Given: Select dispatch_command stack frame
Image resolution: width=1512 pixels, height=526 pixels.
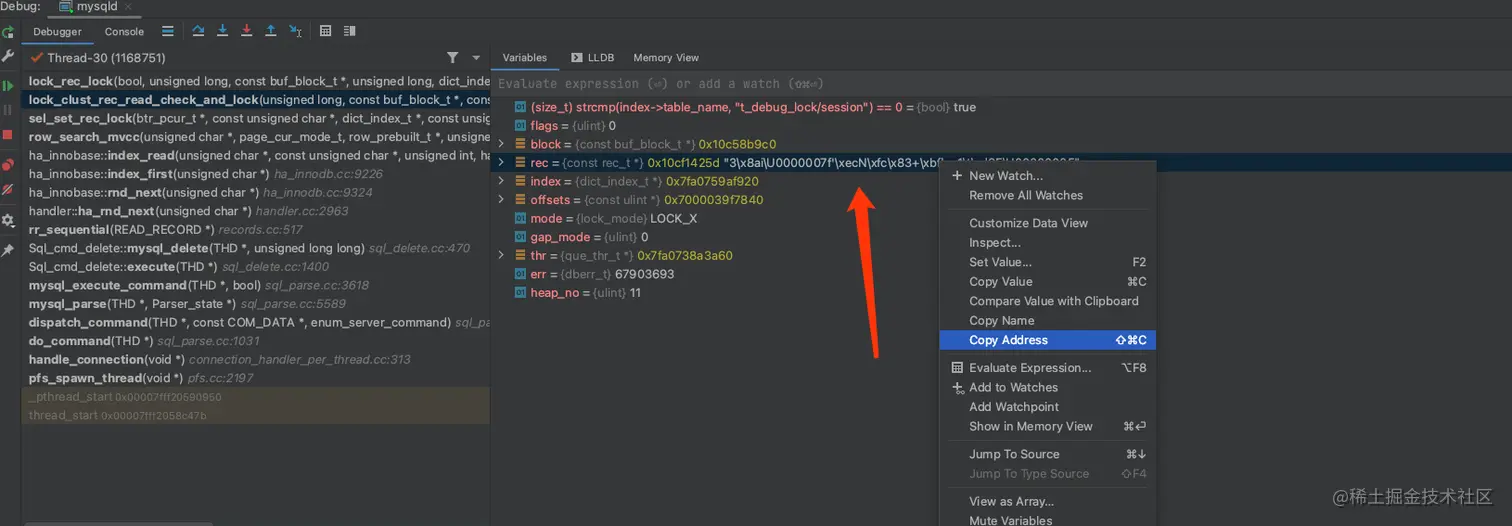Looking at the screenshot, I should click(x=256, y=322).
